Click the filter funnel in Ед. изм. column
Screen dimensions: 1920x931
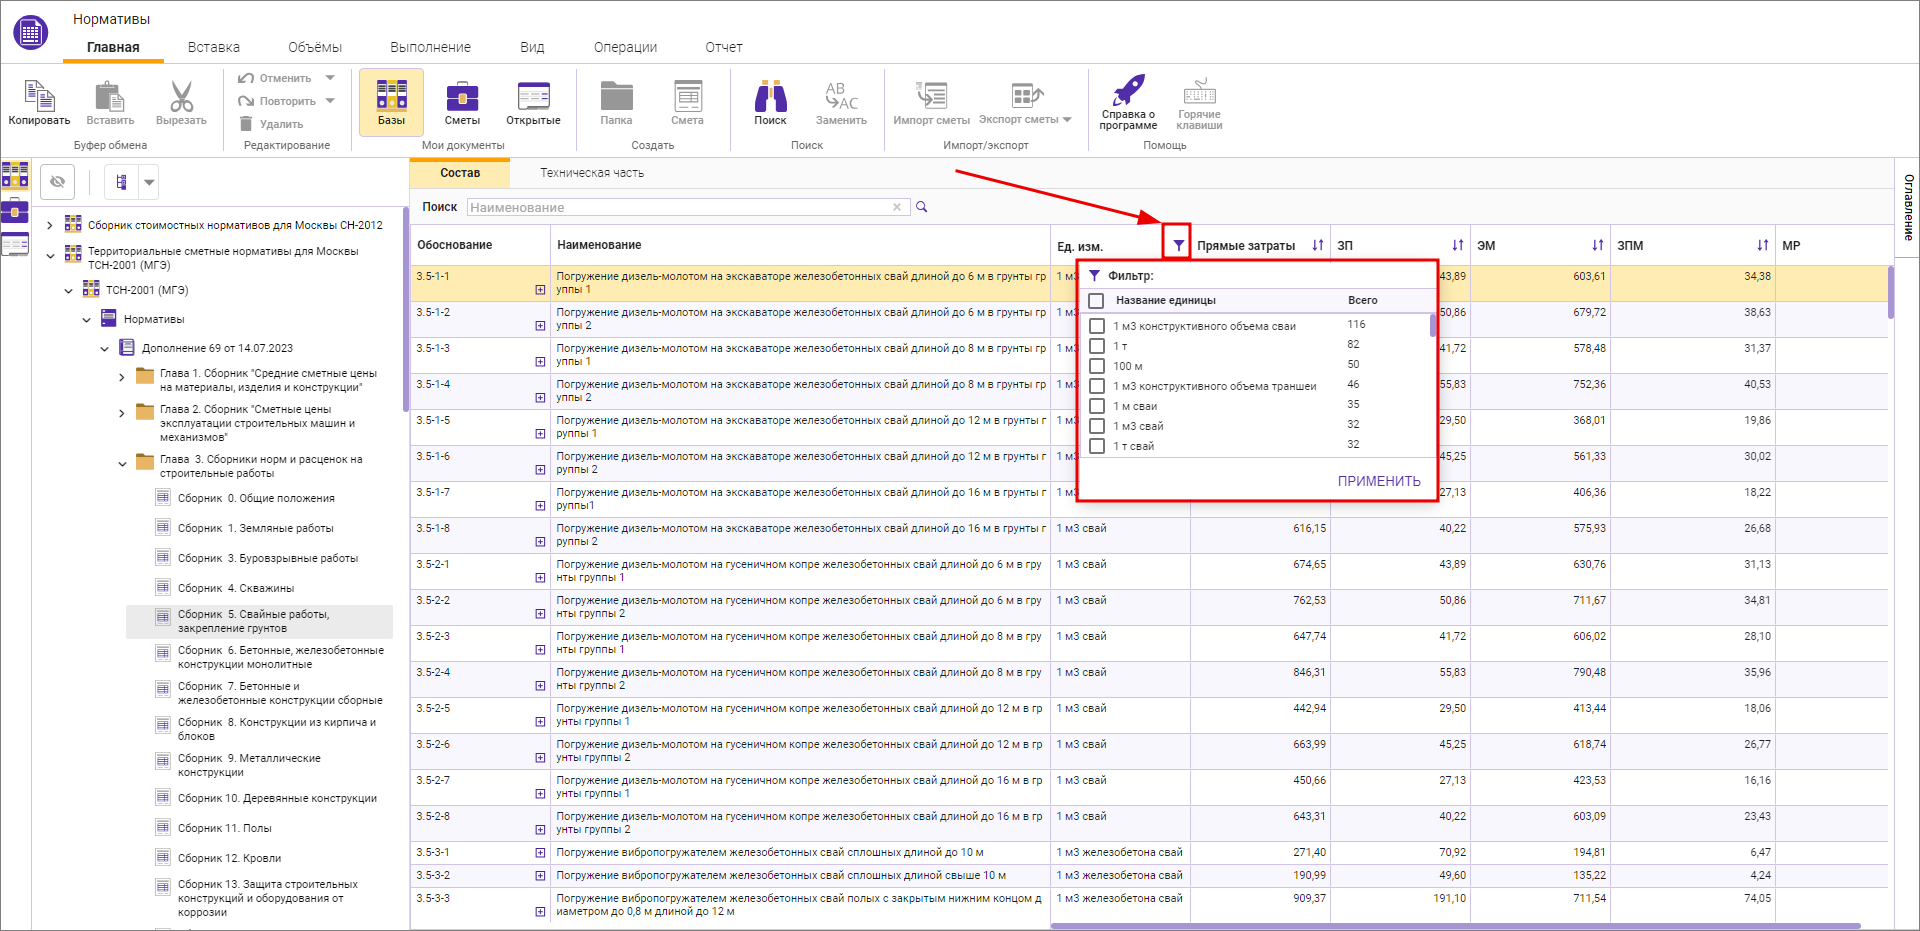pos(1178,245)
